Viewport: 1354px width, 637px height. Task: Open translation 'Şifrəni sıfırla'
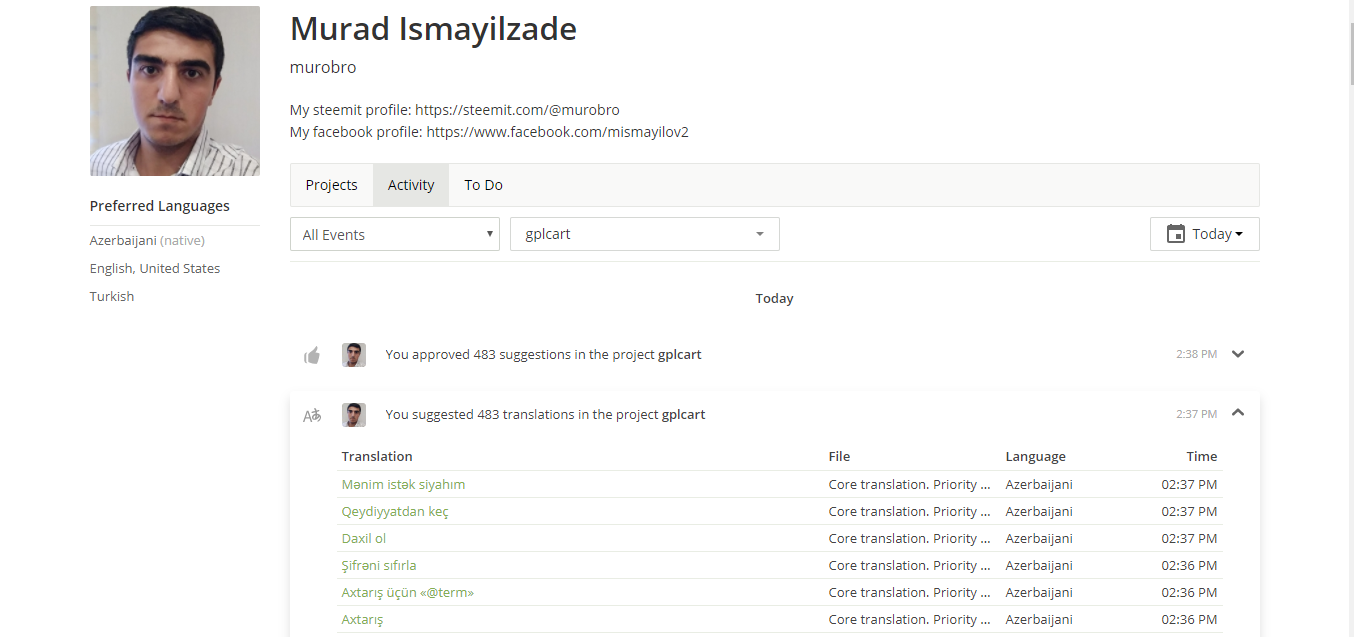coord(379,565)
